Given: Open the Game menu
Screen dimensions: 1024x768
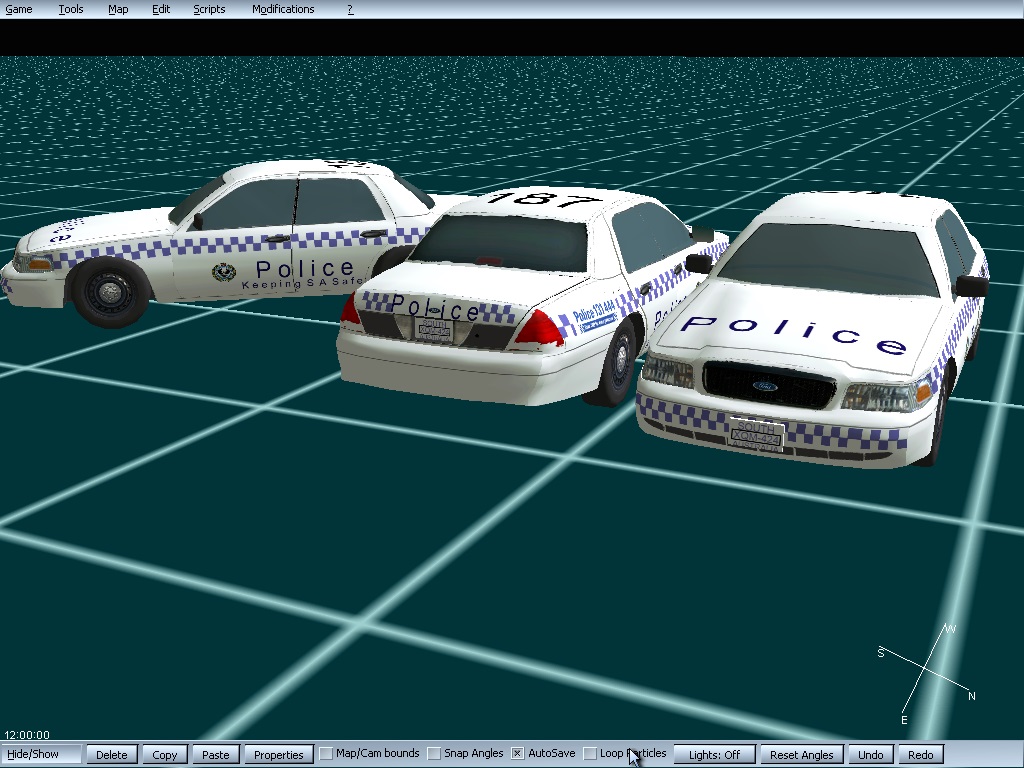Looking at the screenshot, I should (x=18, y=9).
